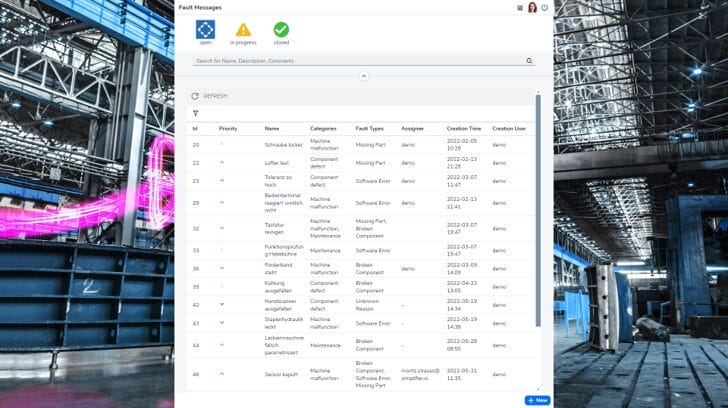Click the search magnifier icon

[x=529, y=61]
